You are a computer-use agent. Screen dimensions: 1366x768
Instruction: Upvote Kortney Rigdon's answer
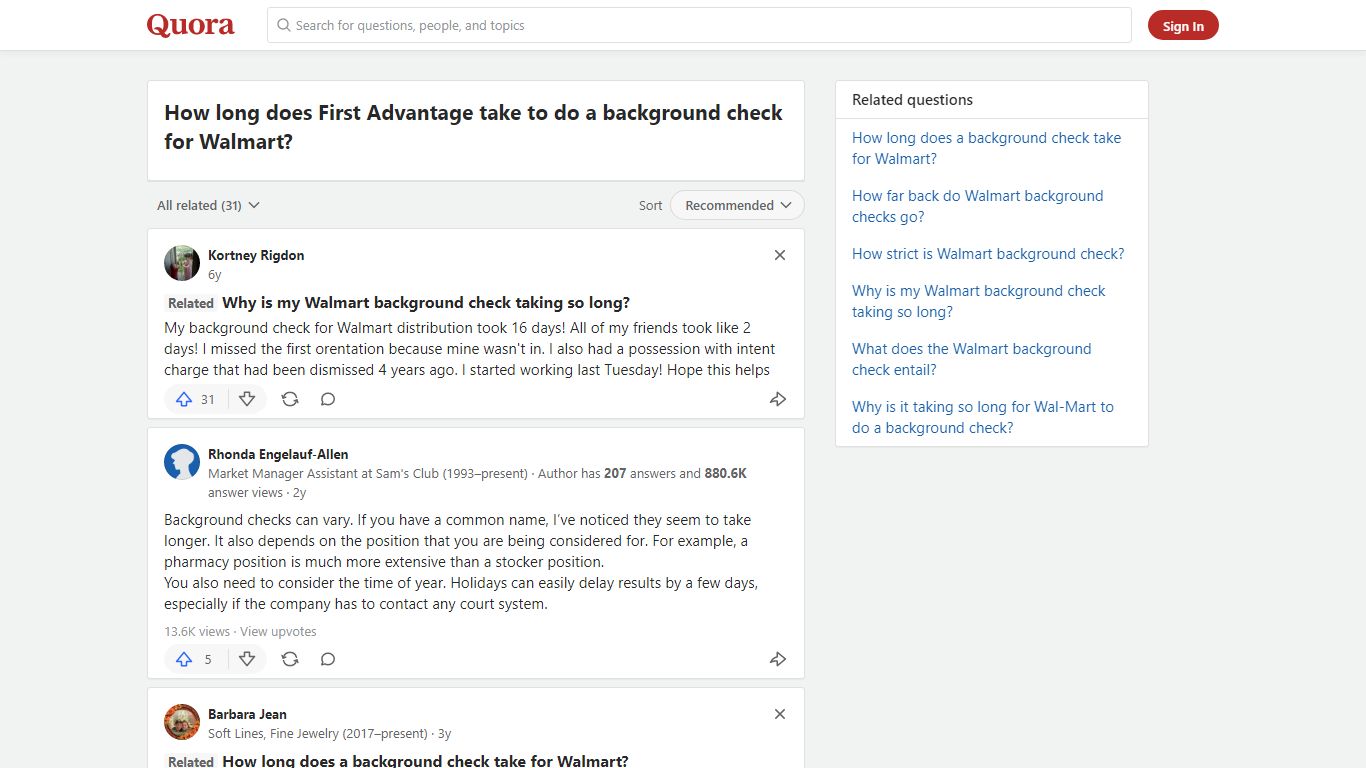[x=196, y=399]
